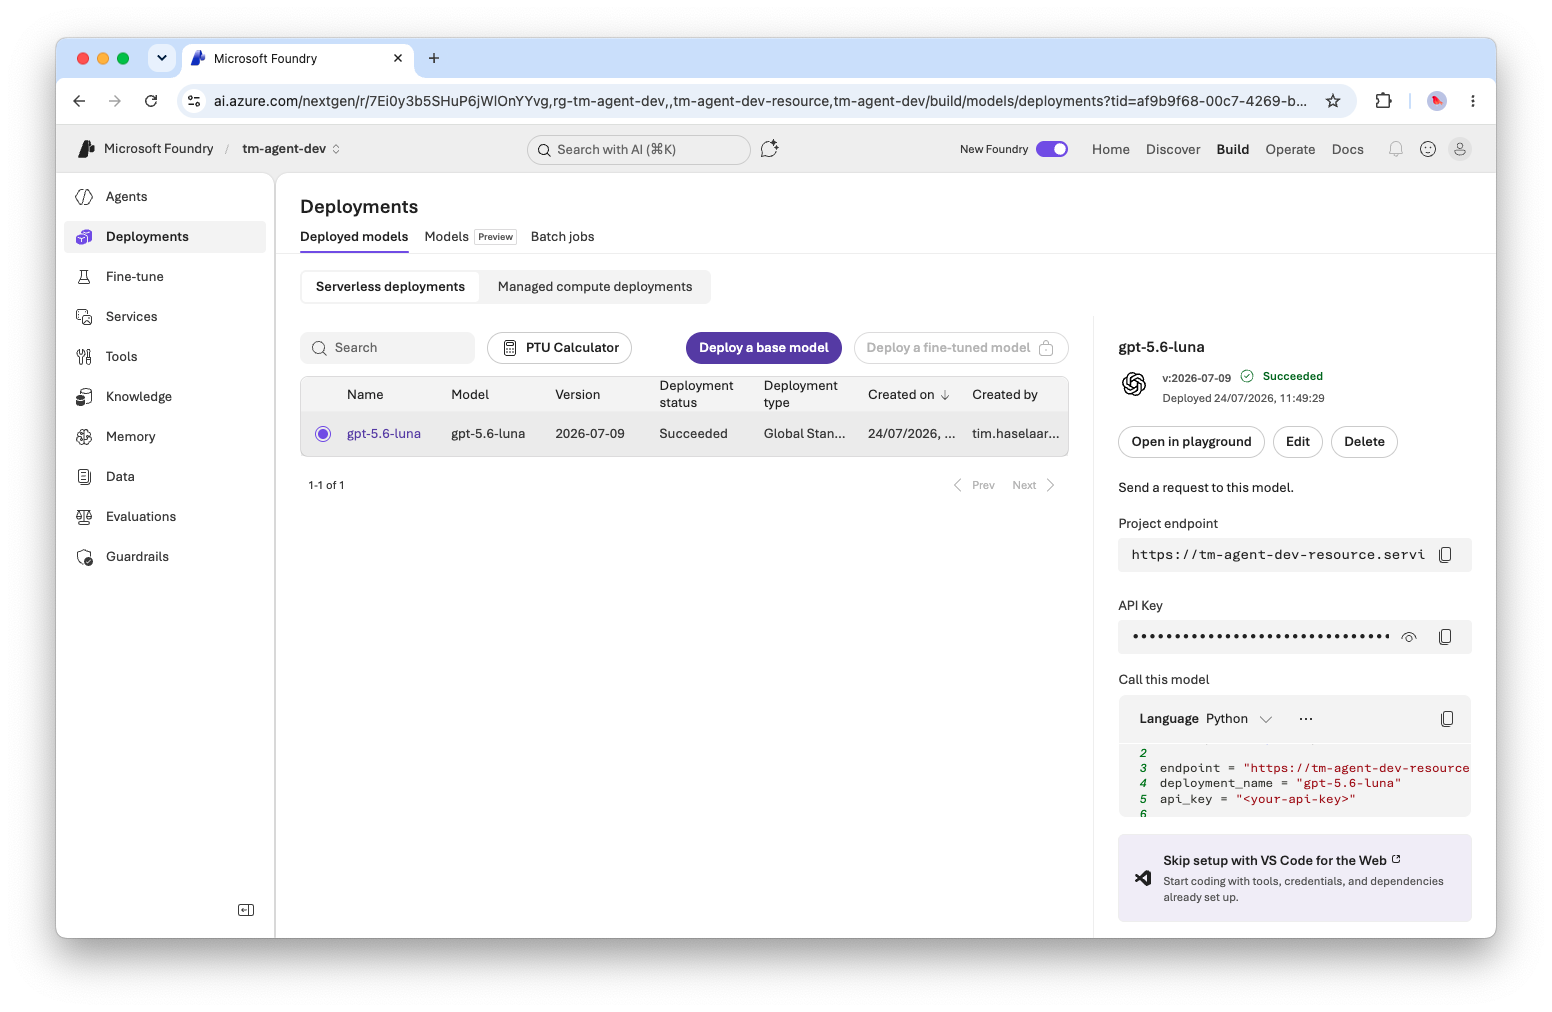Viewport: 1552px width, 1012px height.
Task: Copy the Python code sample
Action: click(x=1446, y=719)
